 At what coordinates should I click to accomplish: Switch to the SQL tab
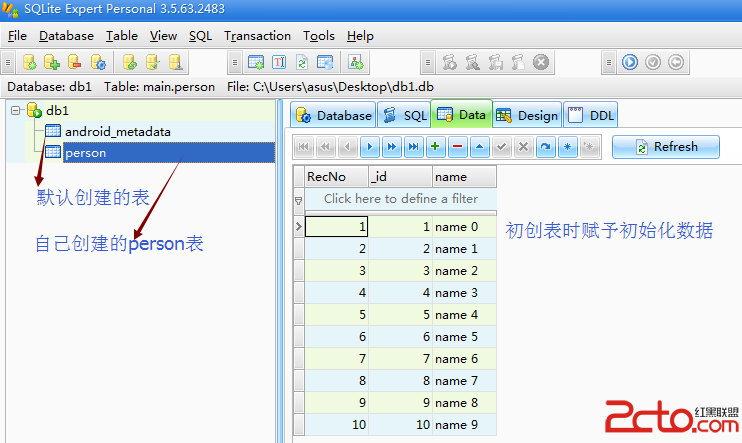[404, 115]
